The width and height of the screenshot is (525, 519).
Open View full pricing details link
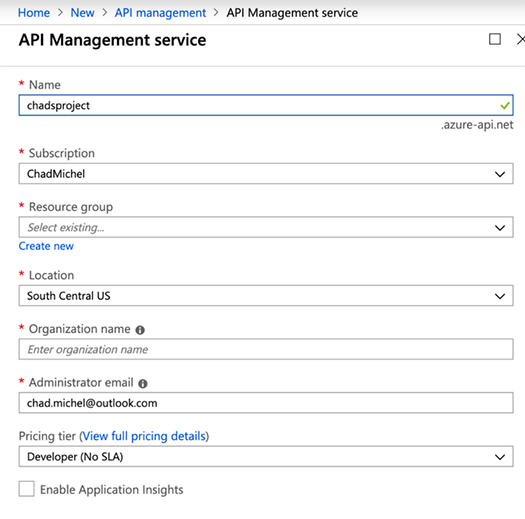tap(144, 436)
